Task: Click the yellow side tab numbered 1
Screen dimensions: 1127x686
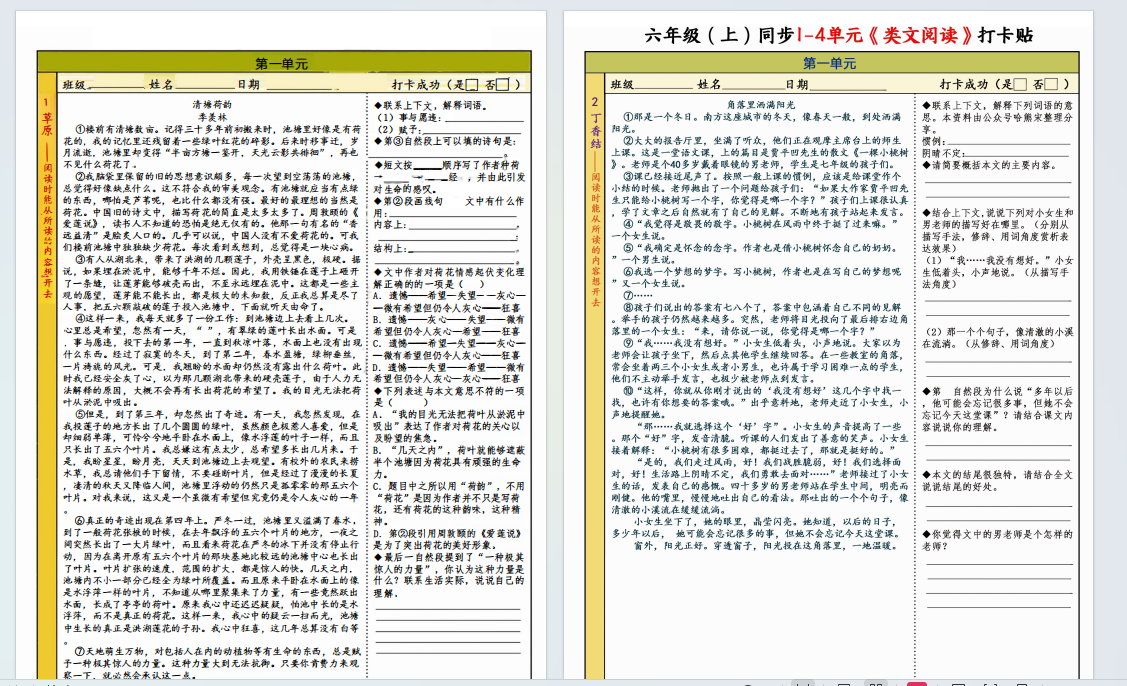Action: [47, 374]
